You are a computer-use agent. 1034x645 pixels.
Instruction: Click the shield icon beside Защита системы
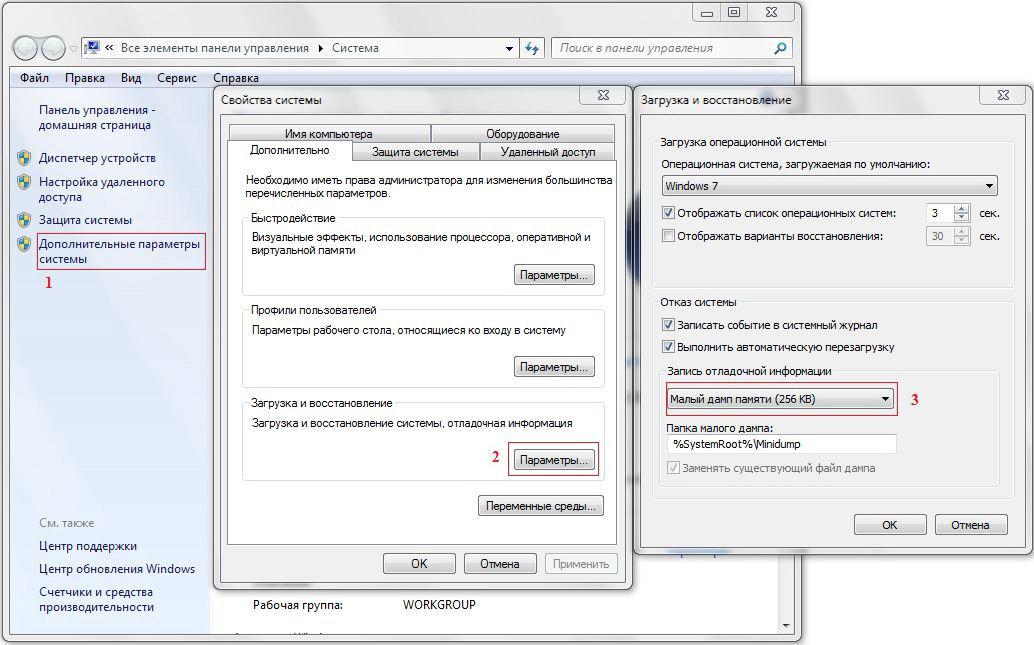point(24,220)
